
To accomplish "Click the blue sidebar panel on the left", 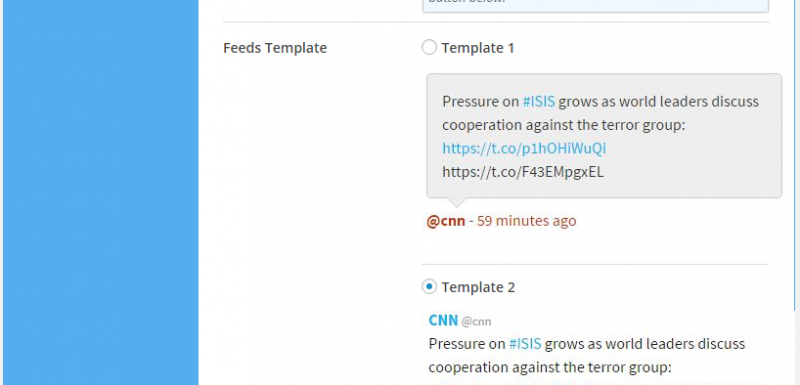I will point(101,192).
